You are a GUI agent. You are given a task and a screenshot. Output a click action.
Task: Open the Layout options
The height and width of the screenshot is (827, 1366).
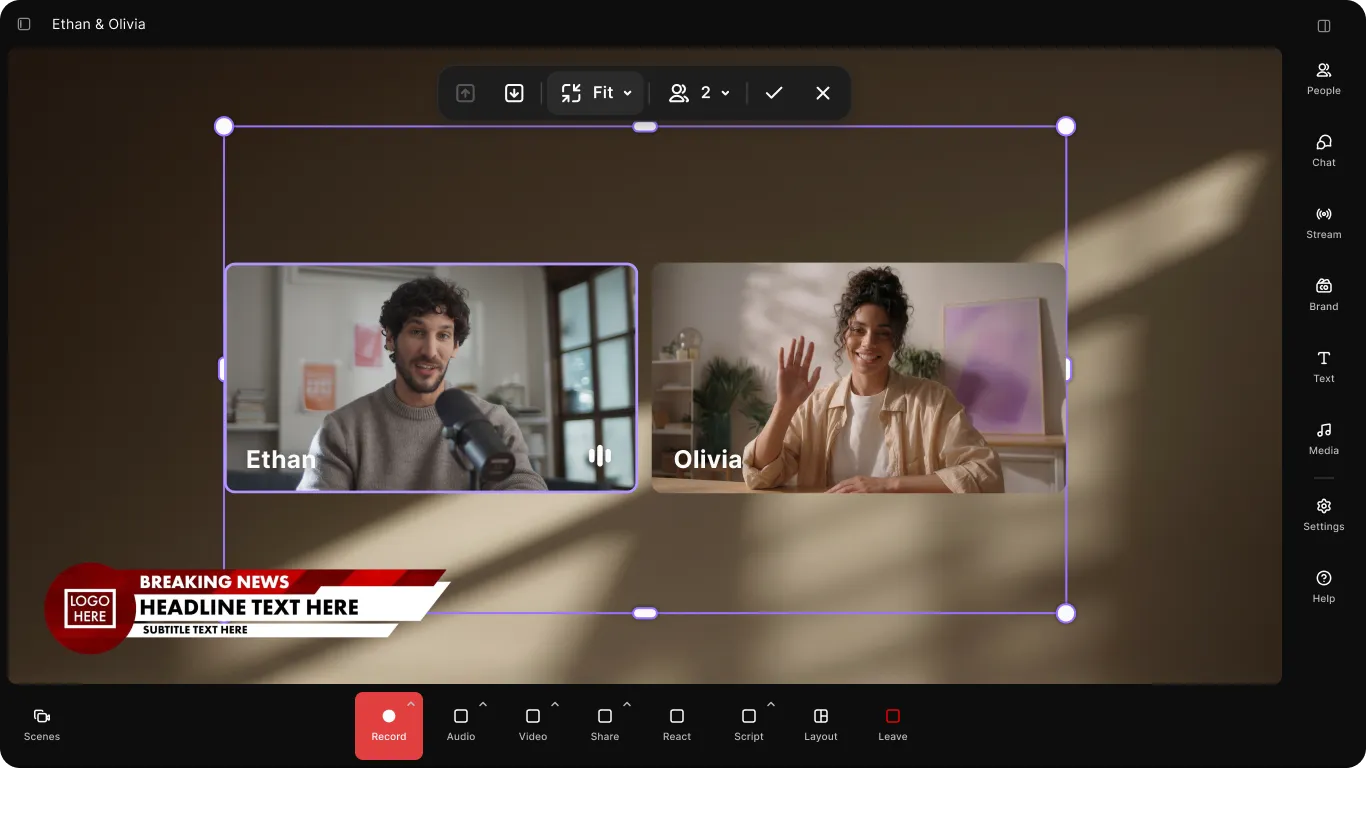click(821, 726)
